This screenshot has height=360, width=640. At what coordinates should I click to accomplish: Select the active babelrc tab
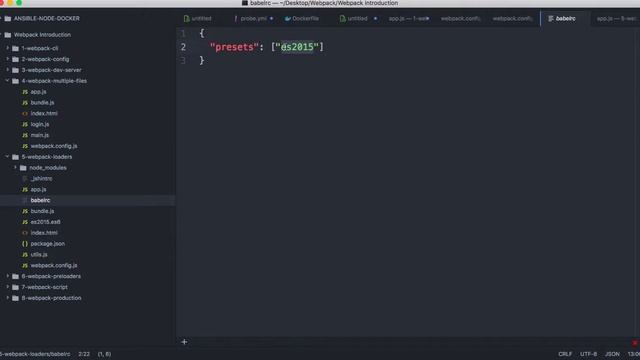565,19
